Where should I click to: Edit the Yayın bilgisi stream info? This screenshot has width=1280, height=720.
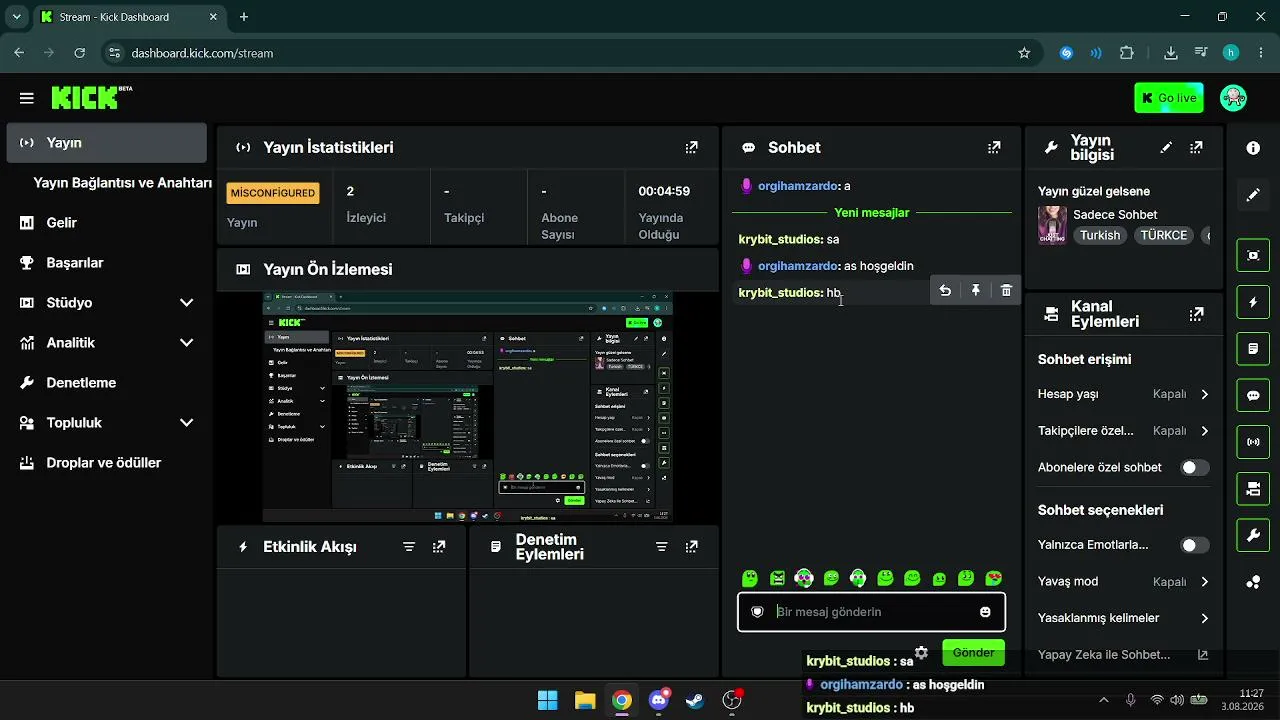click(1166, 148)
